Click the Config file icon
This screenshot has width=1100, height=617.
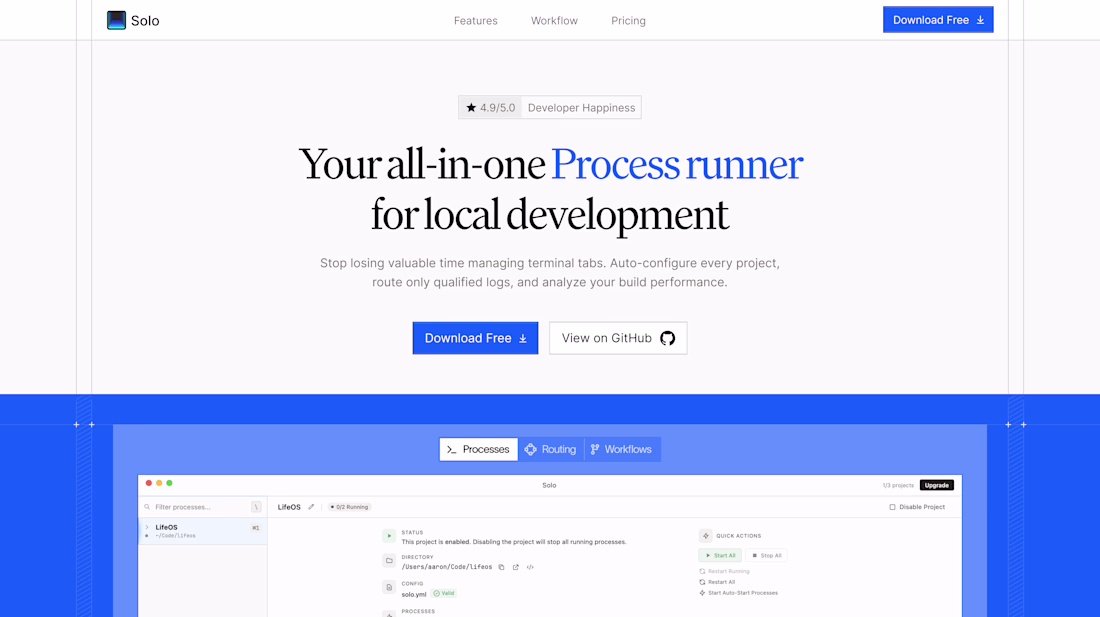[x=389, y=588]
